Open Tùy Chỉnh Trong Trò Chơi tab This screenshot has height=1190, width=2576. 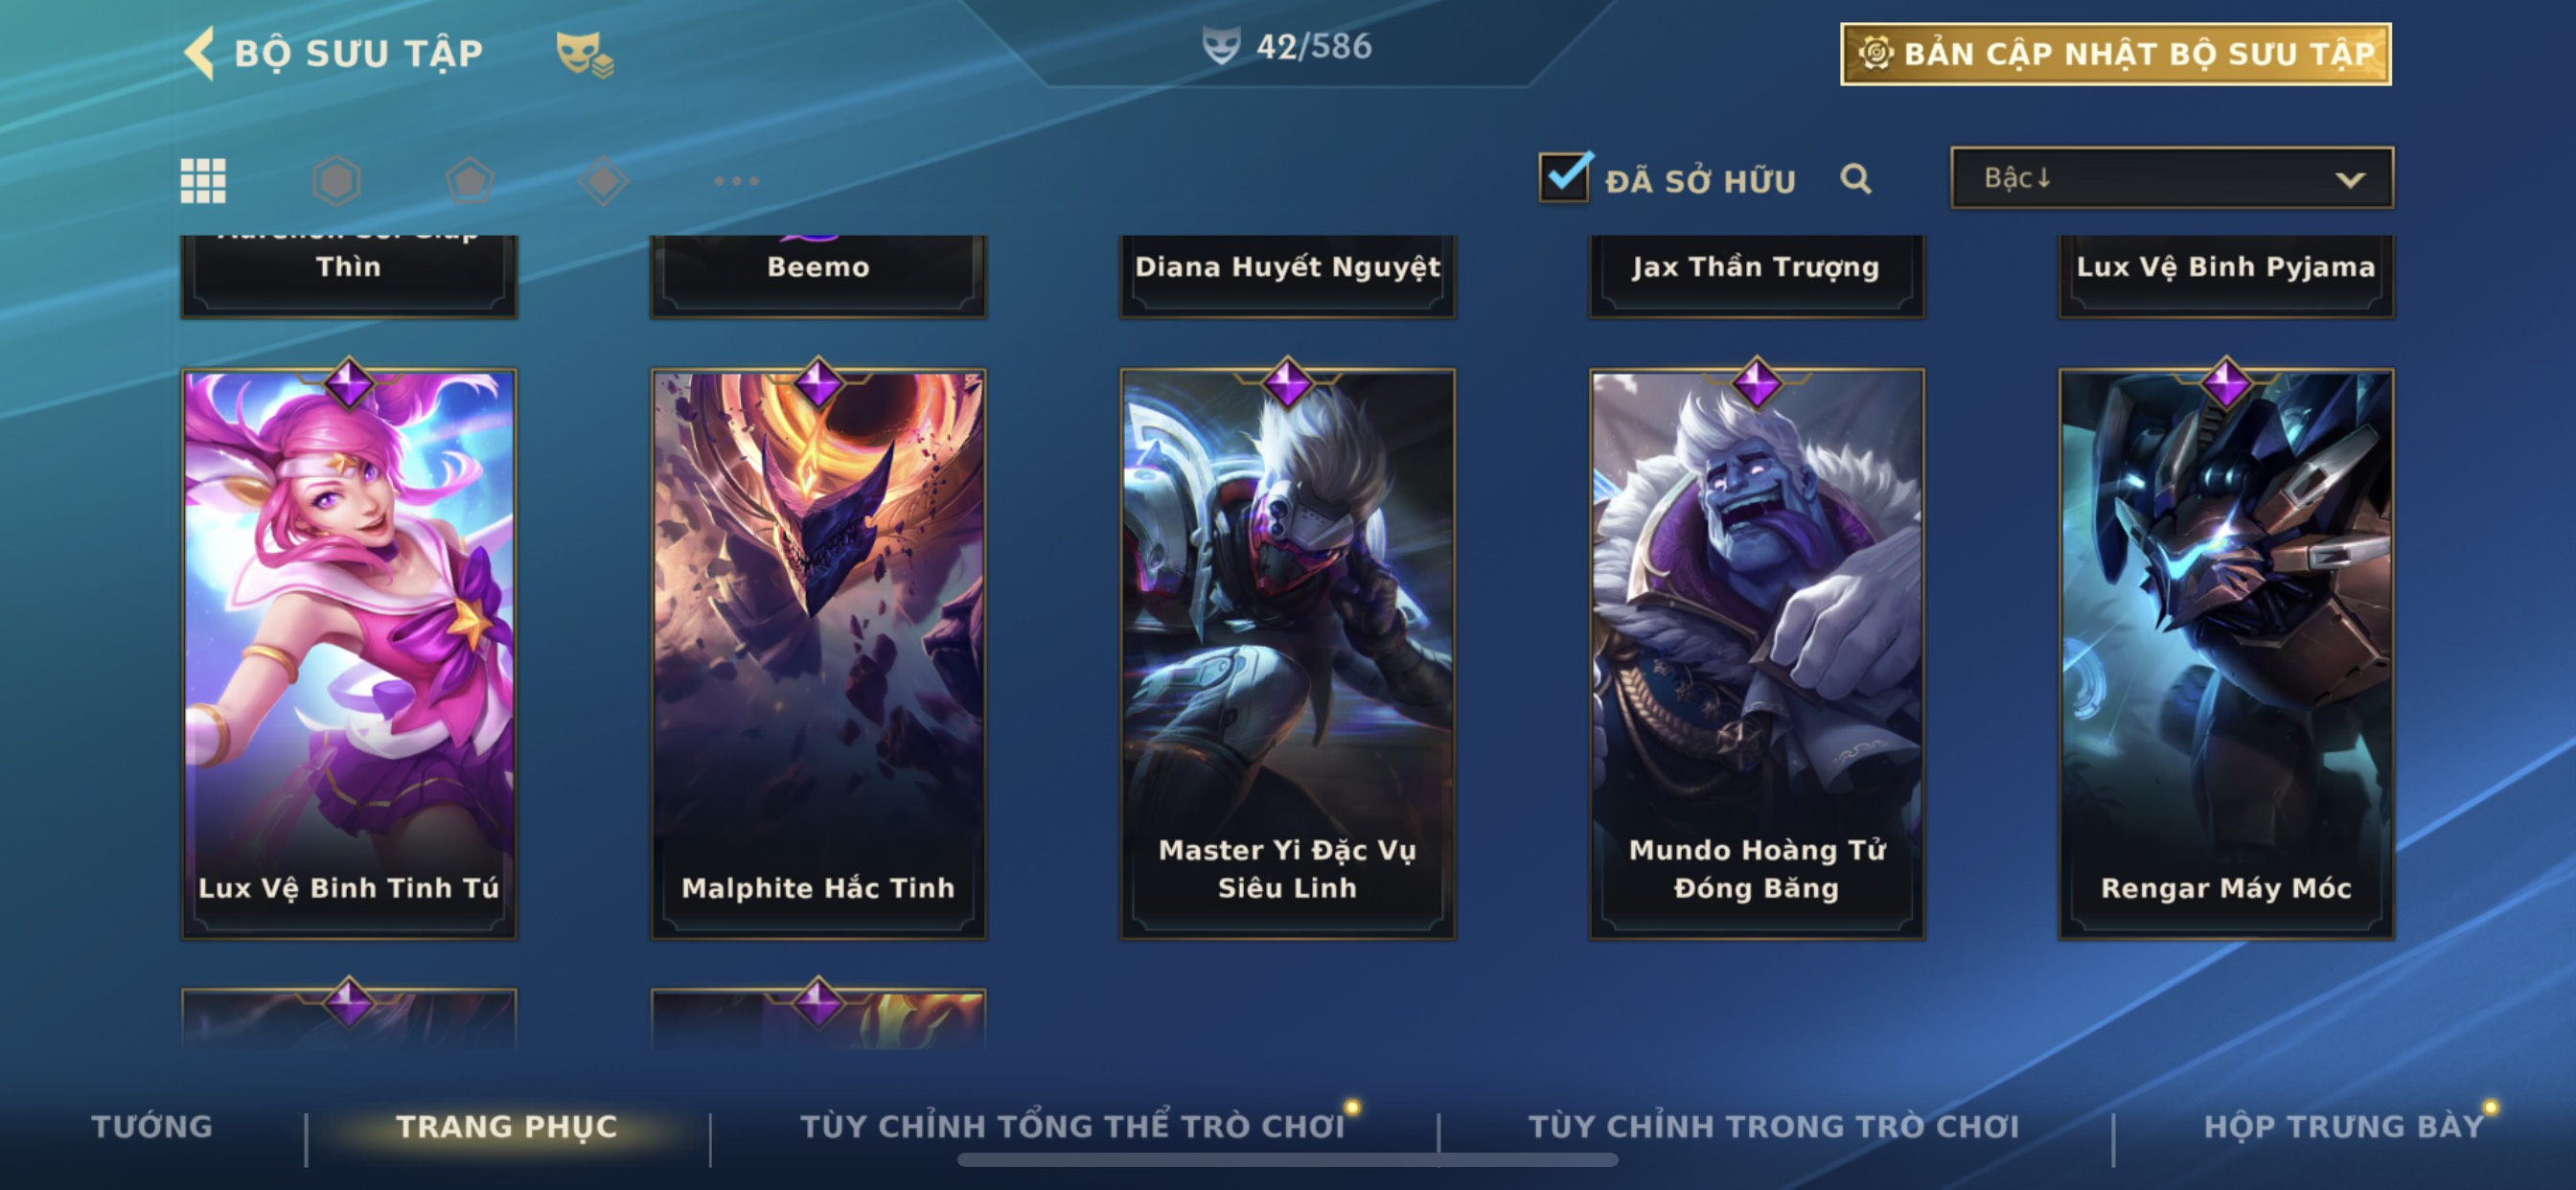pyautogui.click(x=1773, y=1126)
